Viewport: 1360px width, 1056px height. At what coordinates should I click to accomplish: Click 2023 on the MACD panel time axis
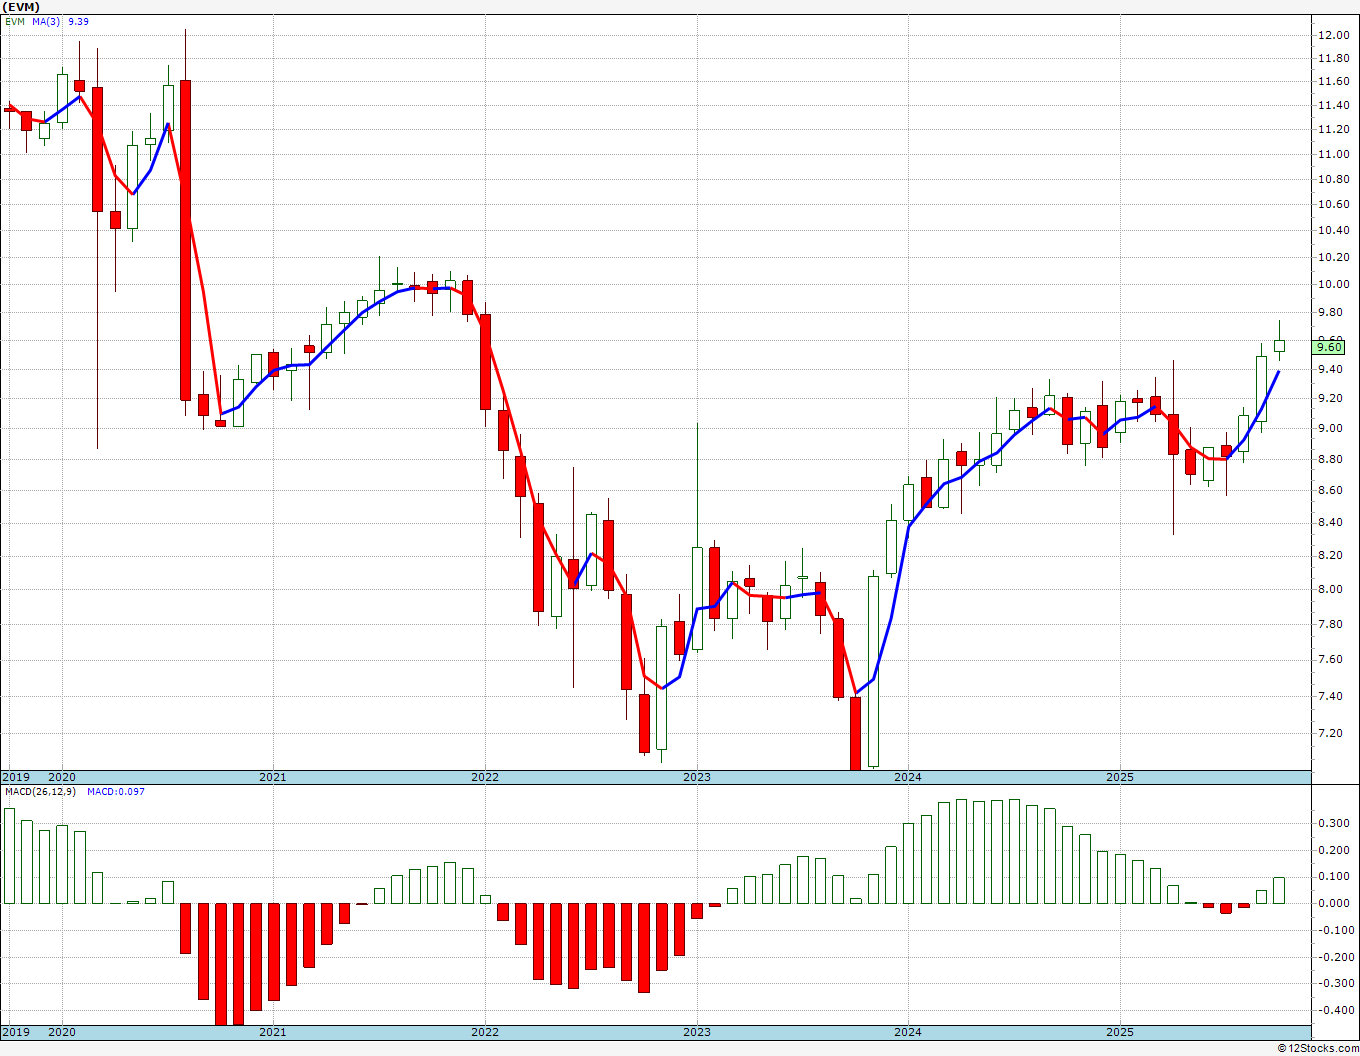[x=697, y=1033]
